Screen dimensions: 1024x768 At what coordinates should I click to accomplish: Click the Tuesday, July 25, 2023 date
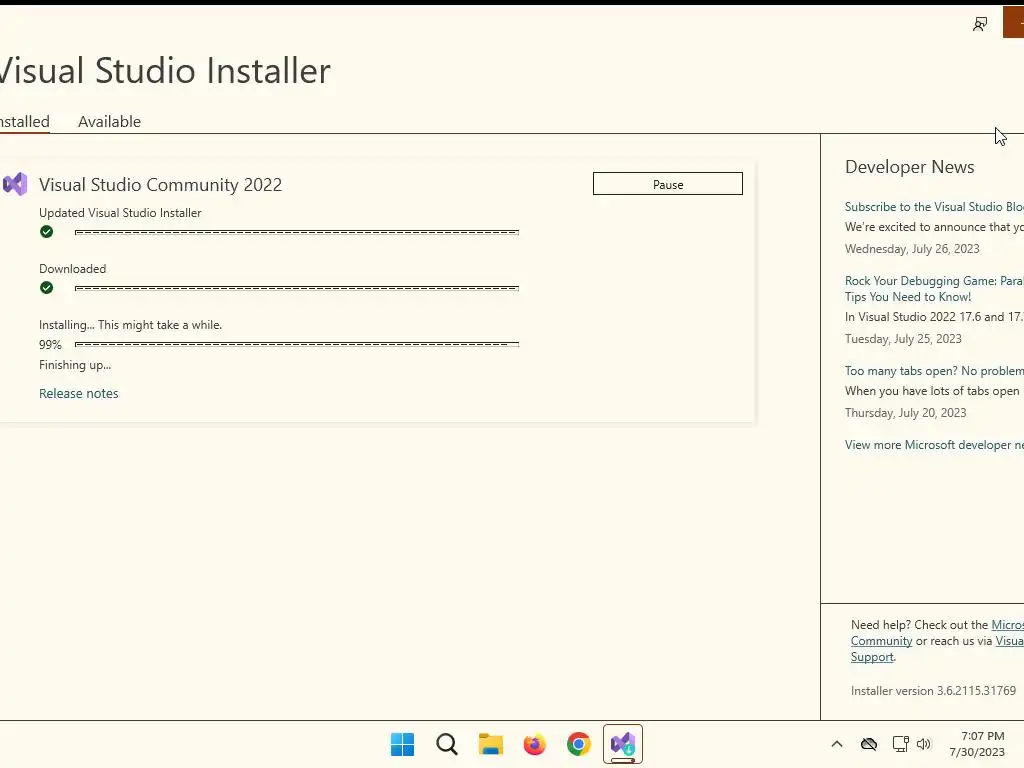(x=903, y=339)
